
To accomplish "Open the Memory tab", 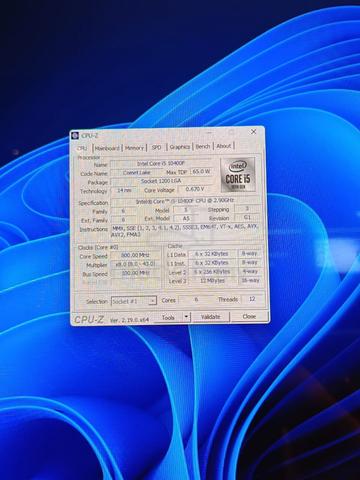I will click(134, 148).
